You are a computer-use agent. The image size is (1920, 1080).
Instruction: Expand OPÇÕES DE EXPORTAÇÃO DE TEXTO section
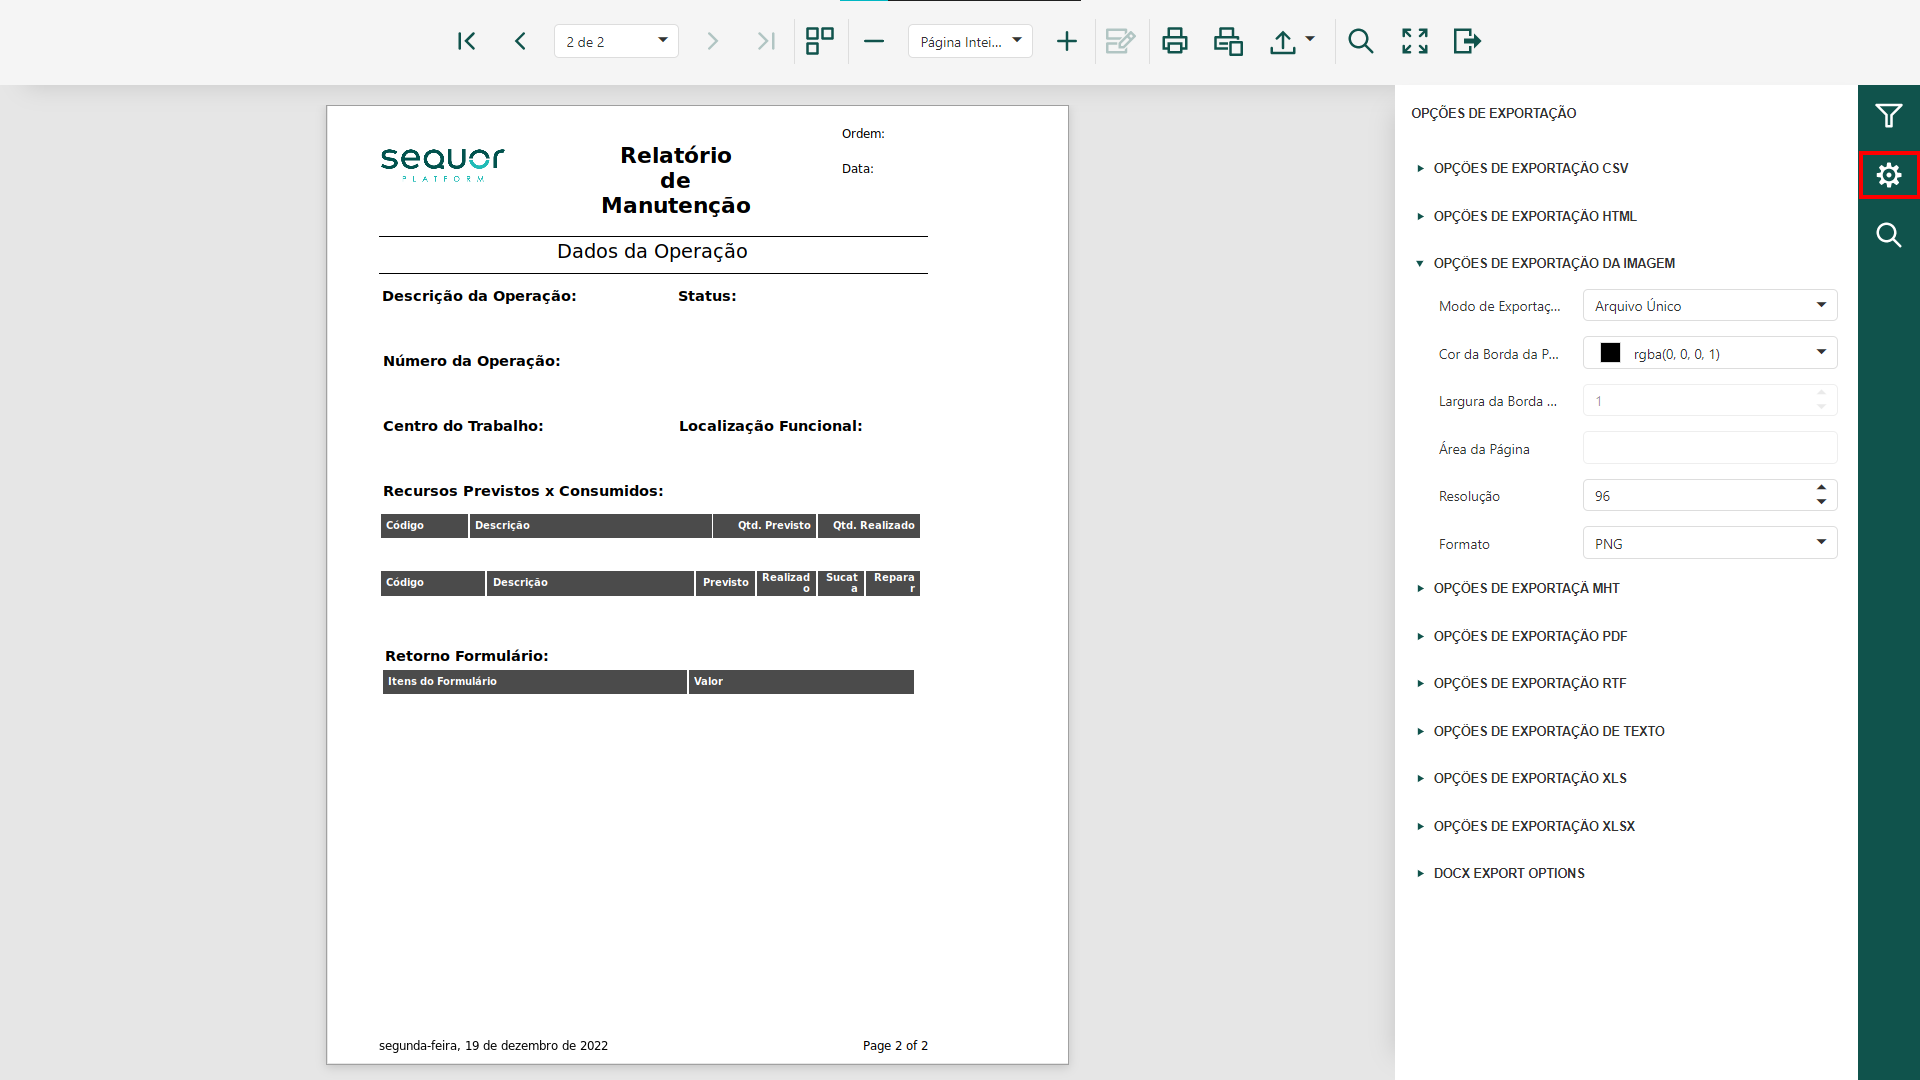(x=1548, y=731)
